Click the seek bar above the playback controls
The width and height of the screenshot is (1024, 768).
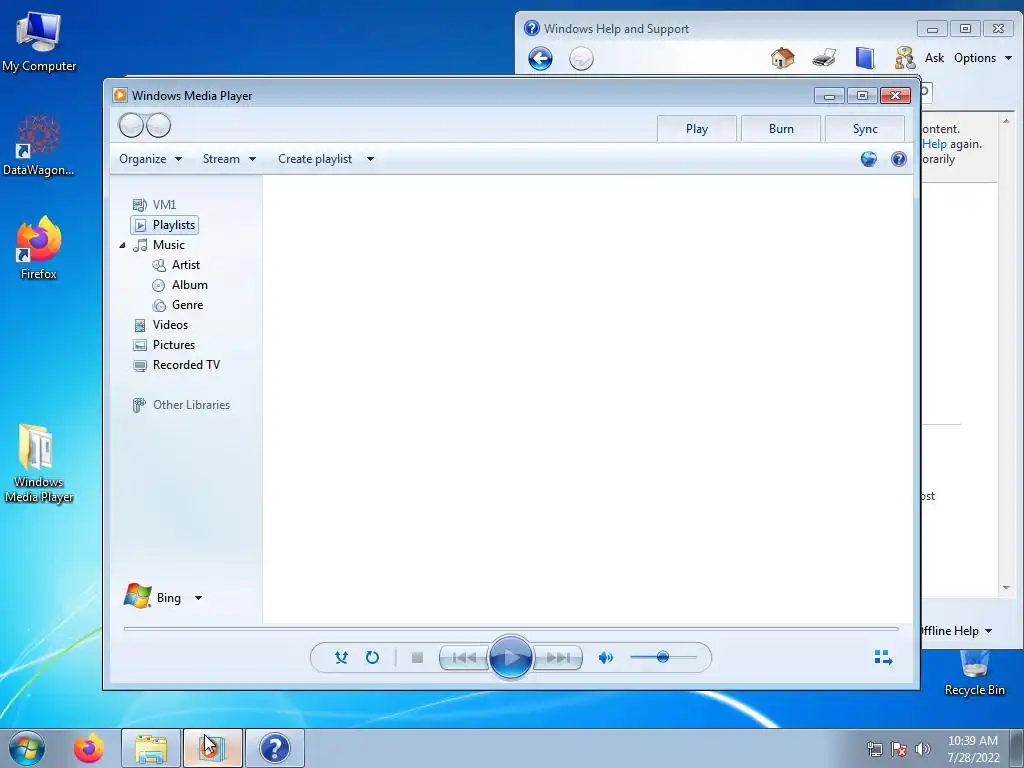[x=511, y=629]
